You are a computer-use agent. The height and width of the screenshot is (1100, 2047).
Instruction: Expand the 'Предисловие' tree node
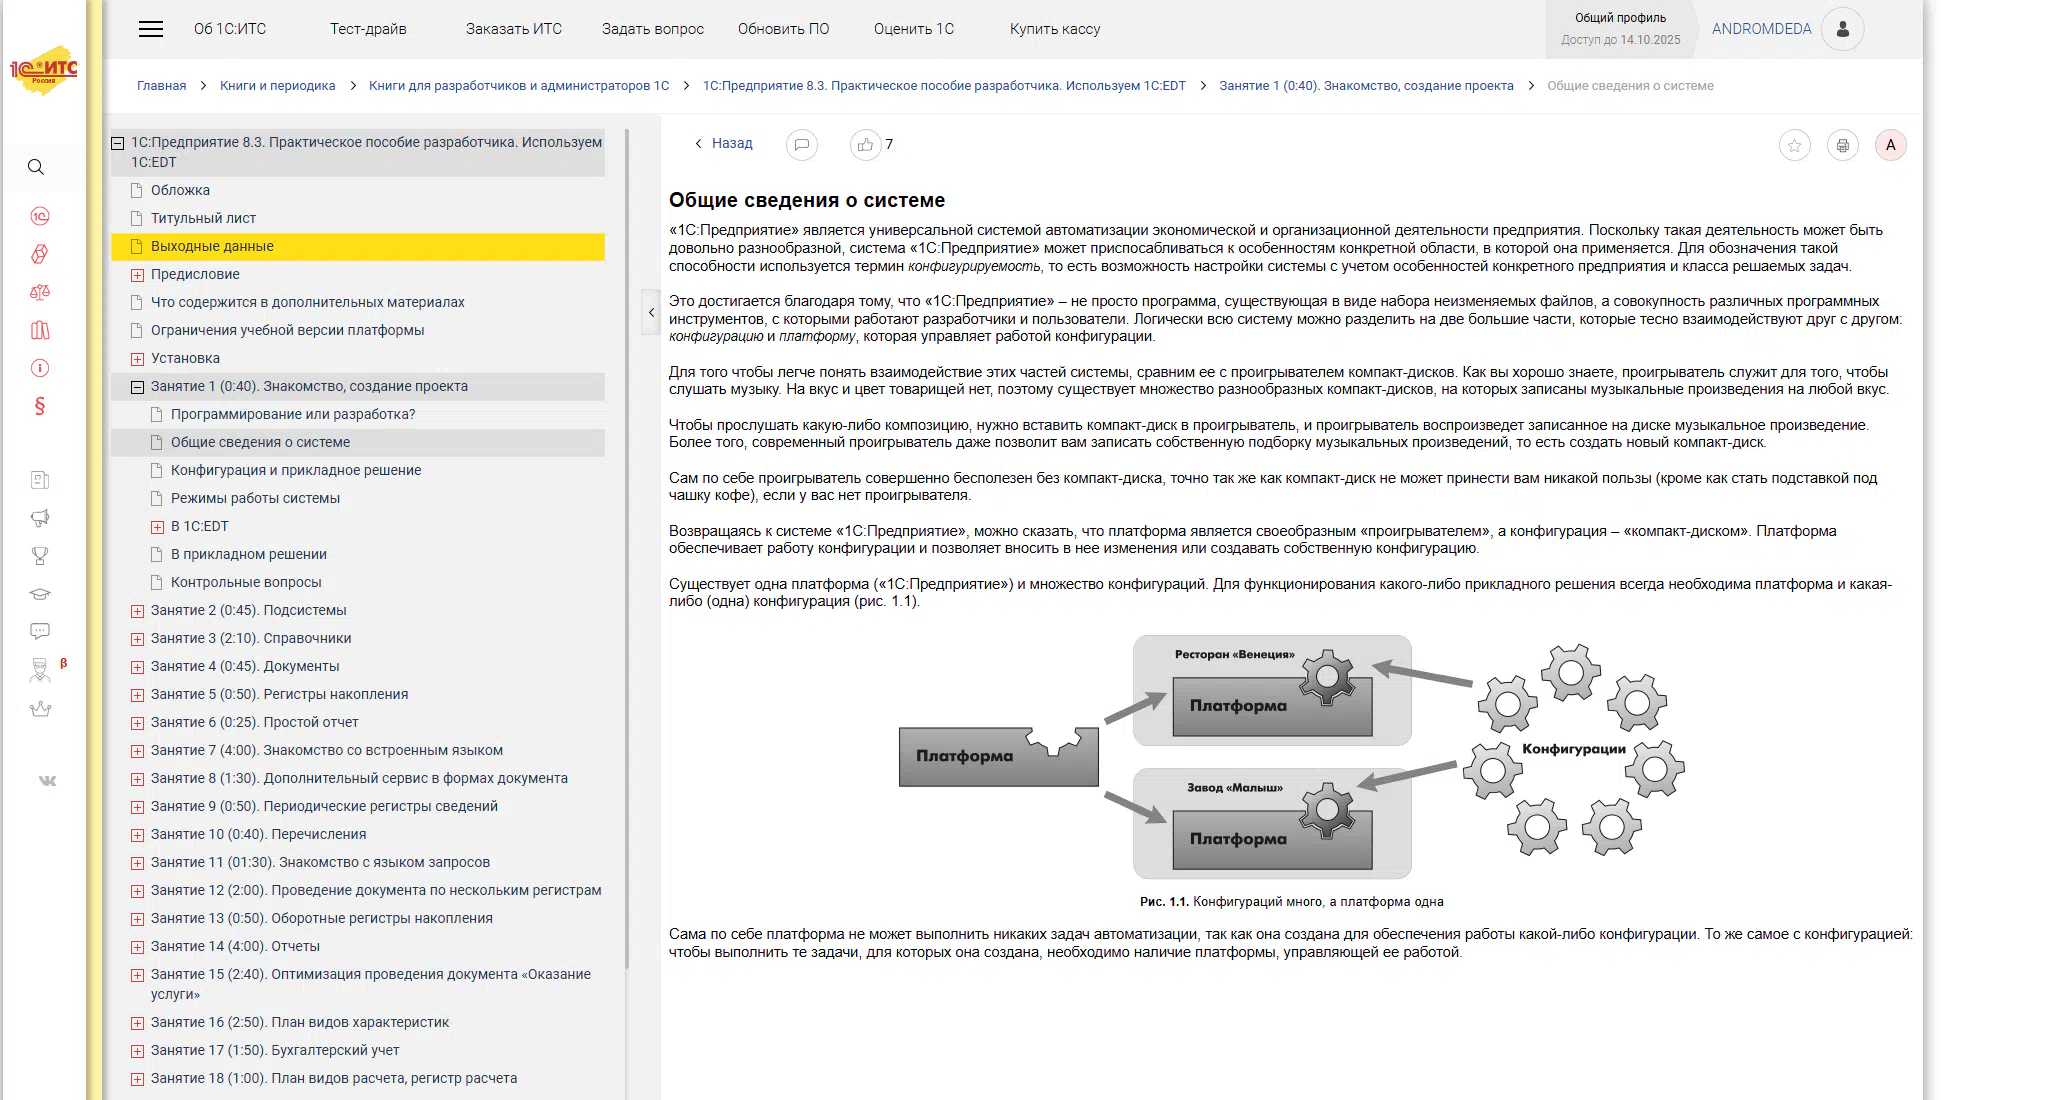pyautogui.click(x=138, y=275)
